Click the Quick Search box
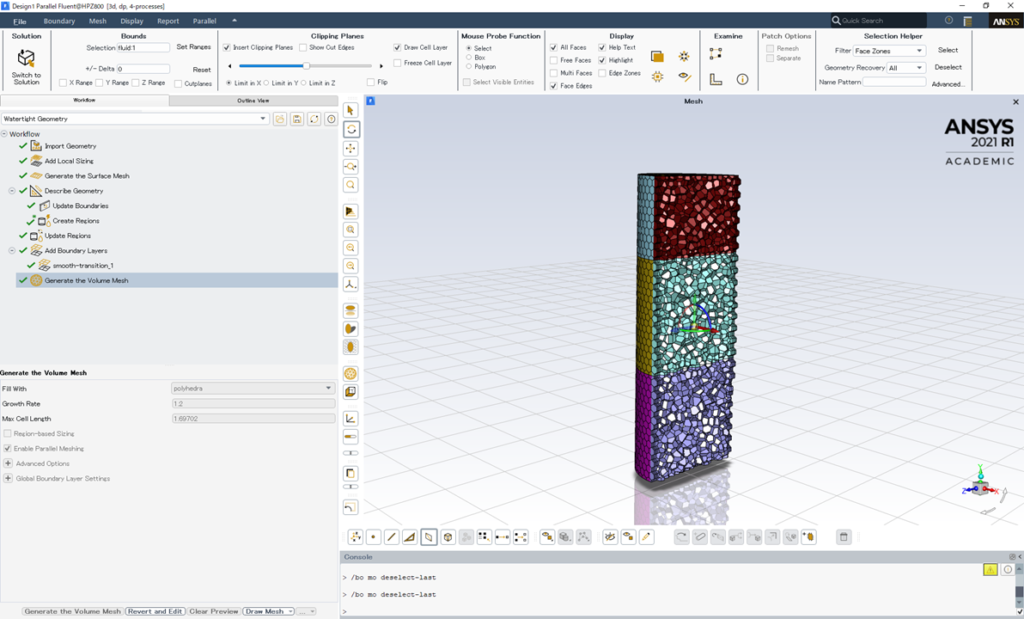 pos(878,21)
